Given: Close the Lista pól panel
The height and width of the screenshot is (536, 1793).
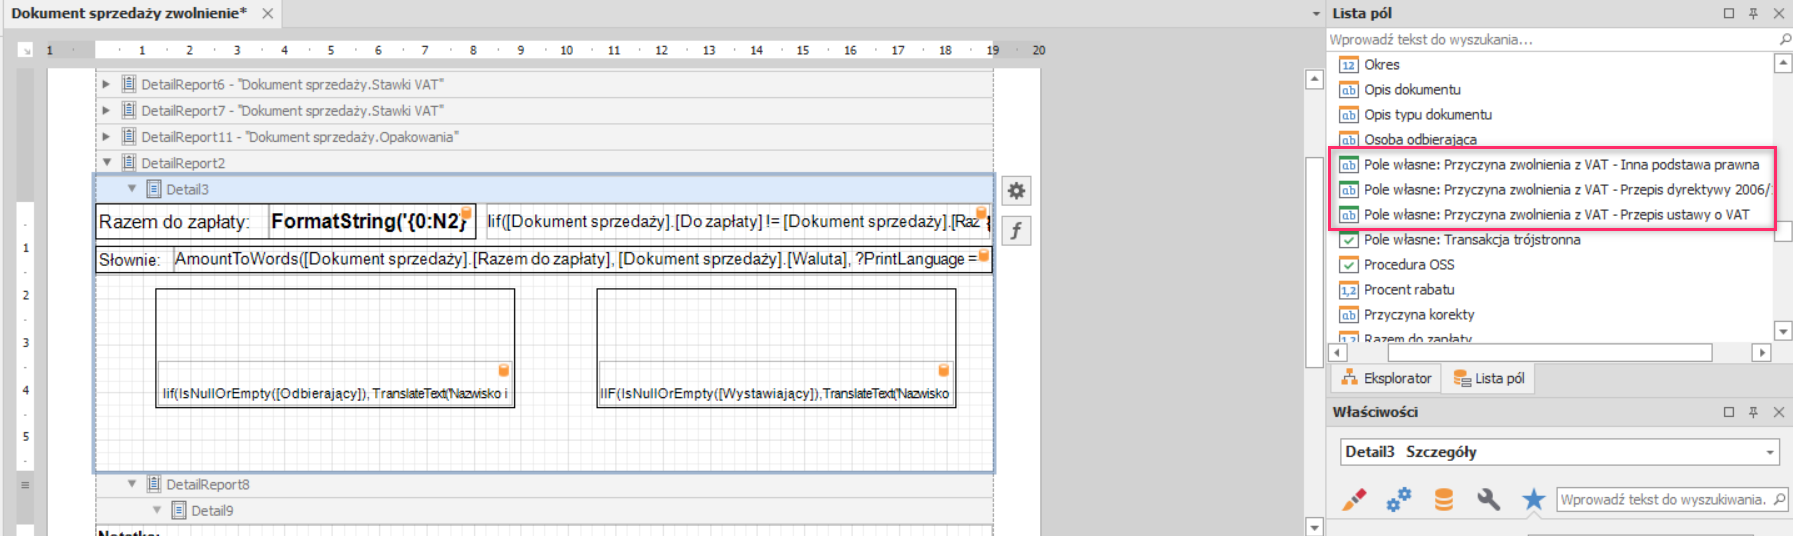Looking at the screenshot, I should point(1779,13).
